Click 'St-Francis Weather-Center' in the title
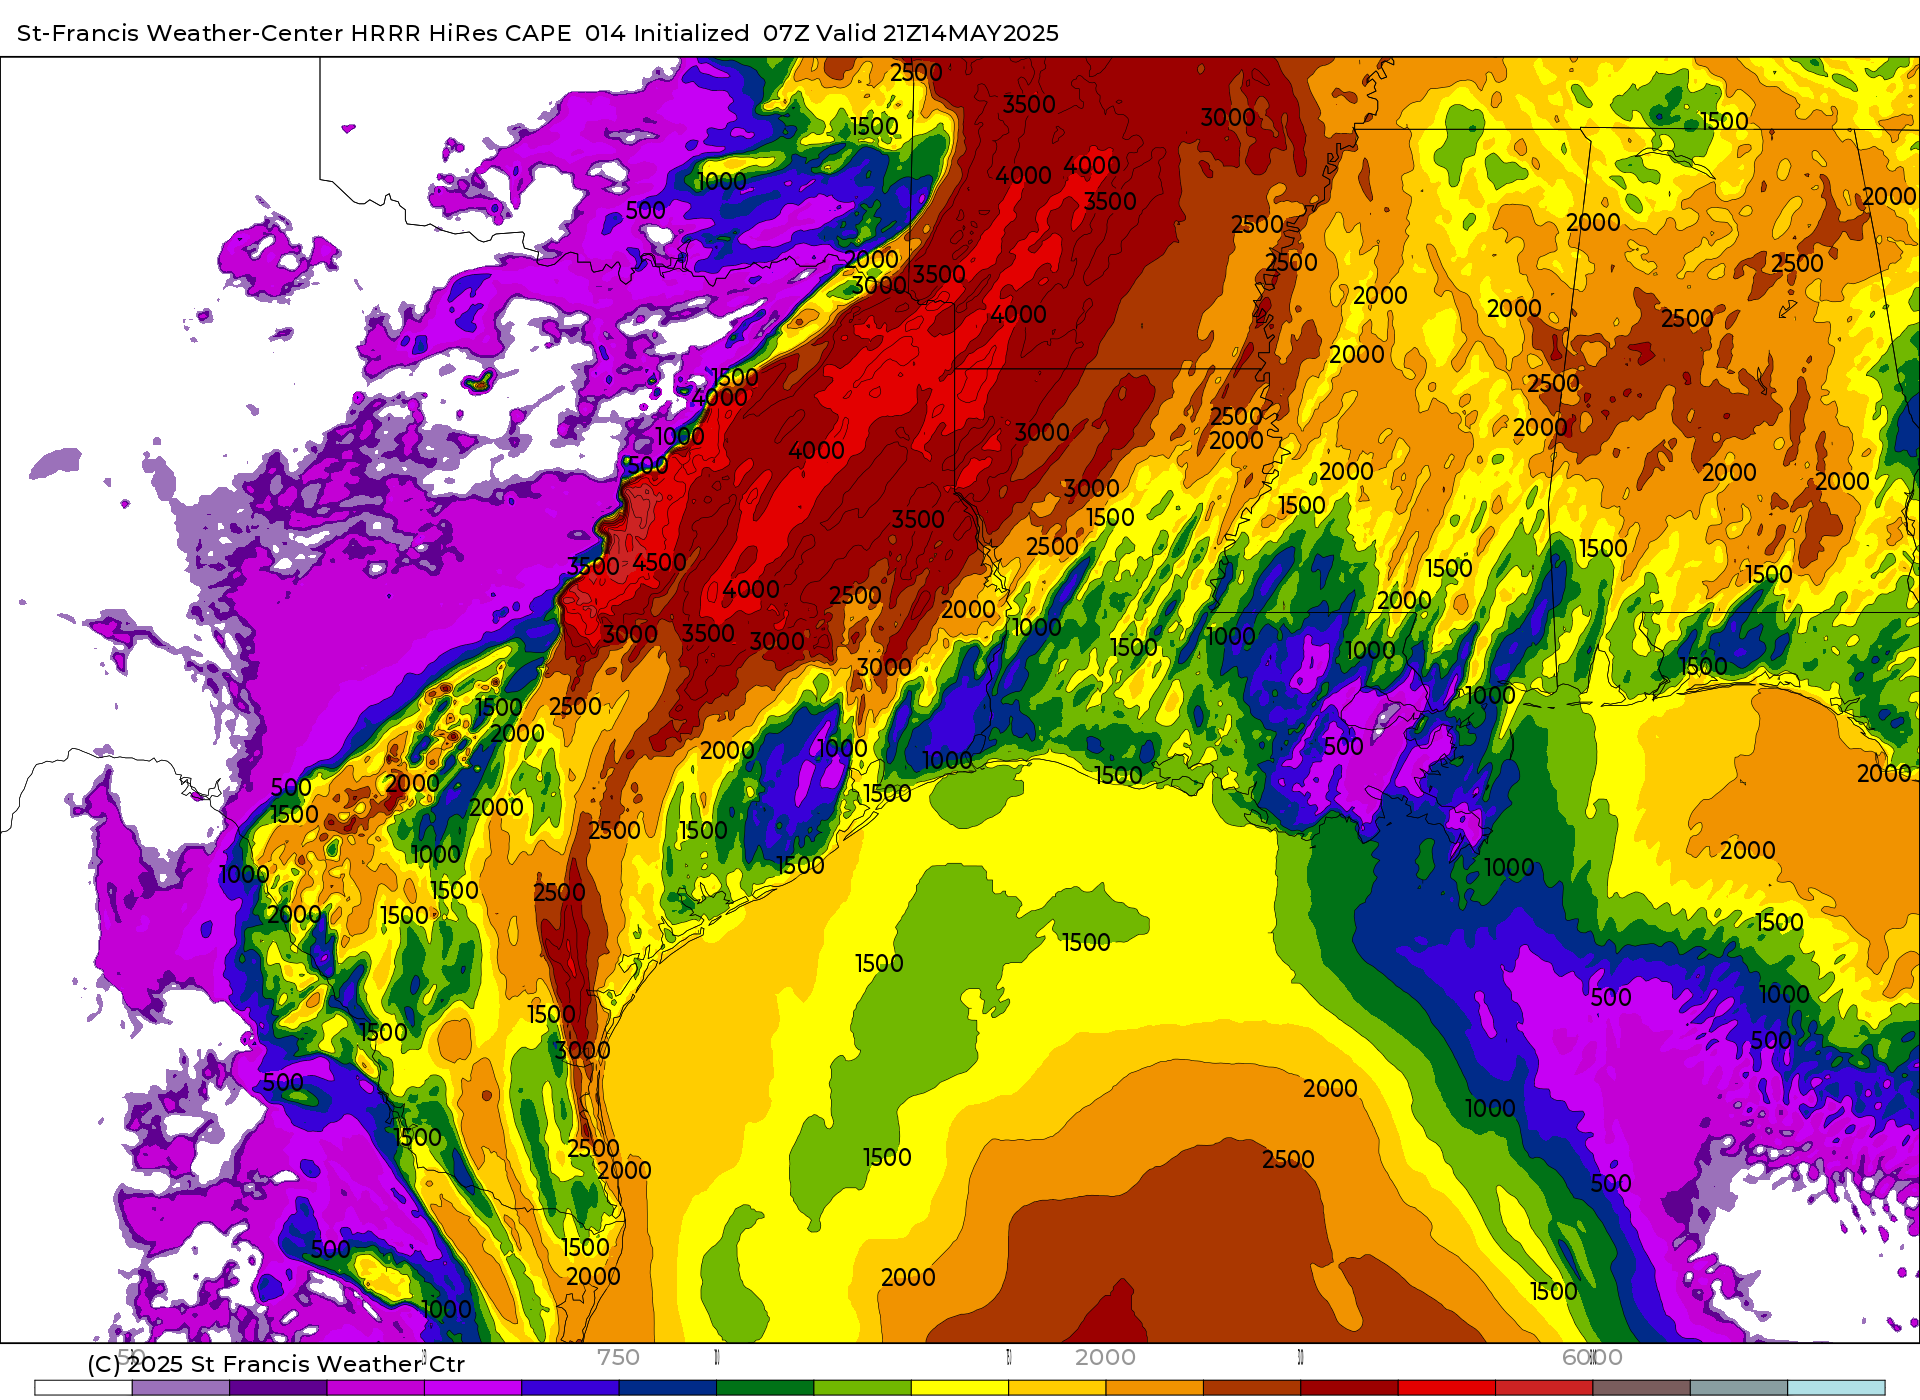The height and width of the screenshot is (1400, 1920). [x=180, y=33]
